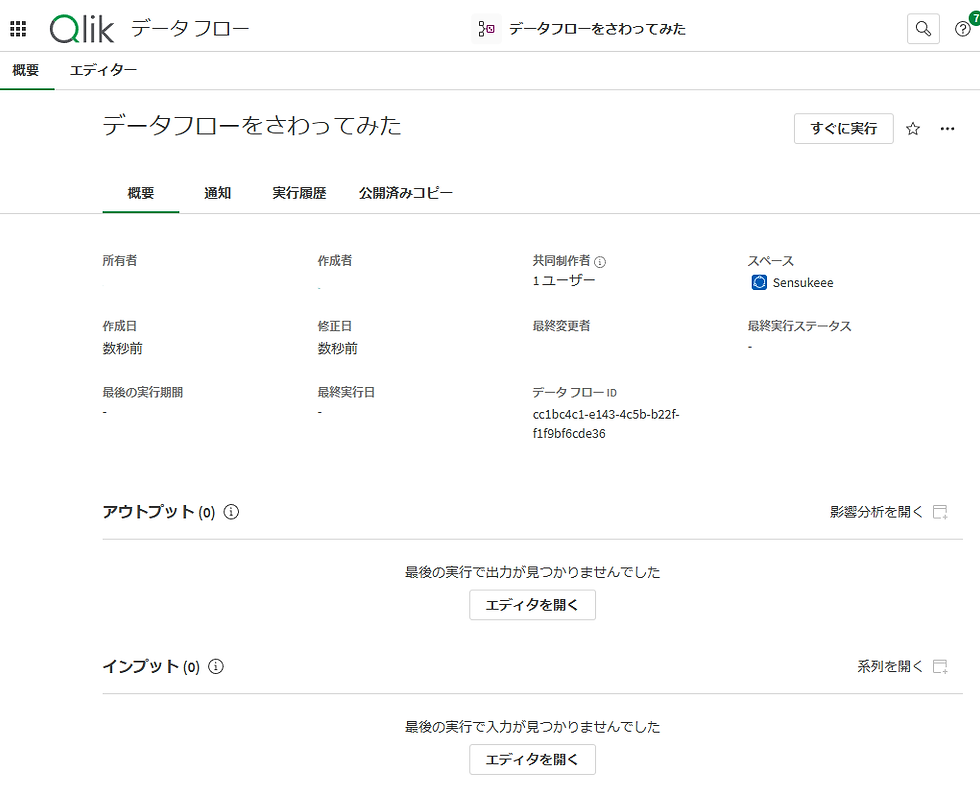The height and width of the screenshot is (796, 980).
Task: Click the 最終変更者 label
Action: click(561, 326)
